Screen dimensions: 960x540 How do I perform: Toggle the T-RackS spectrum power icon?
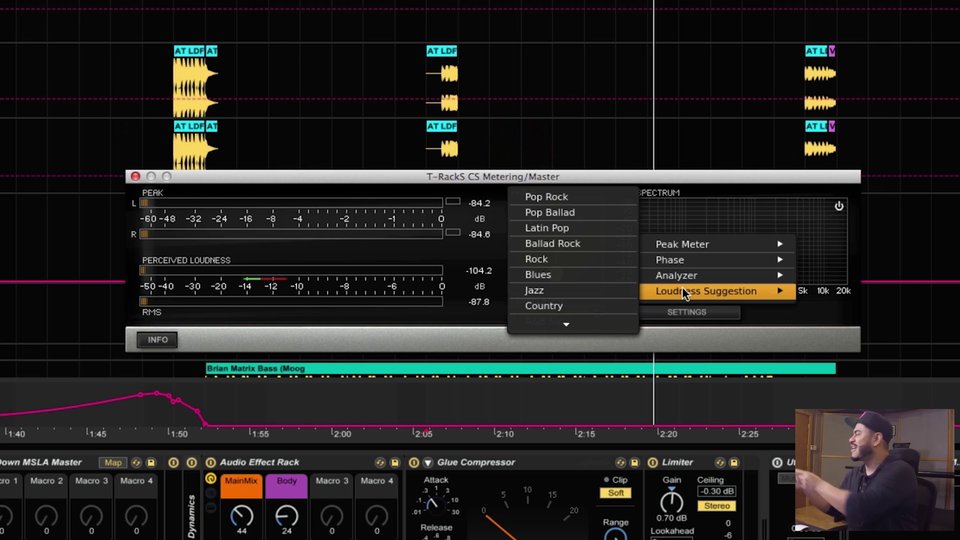click(x=839, y=206)
